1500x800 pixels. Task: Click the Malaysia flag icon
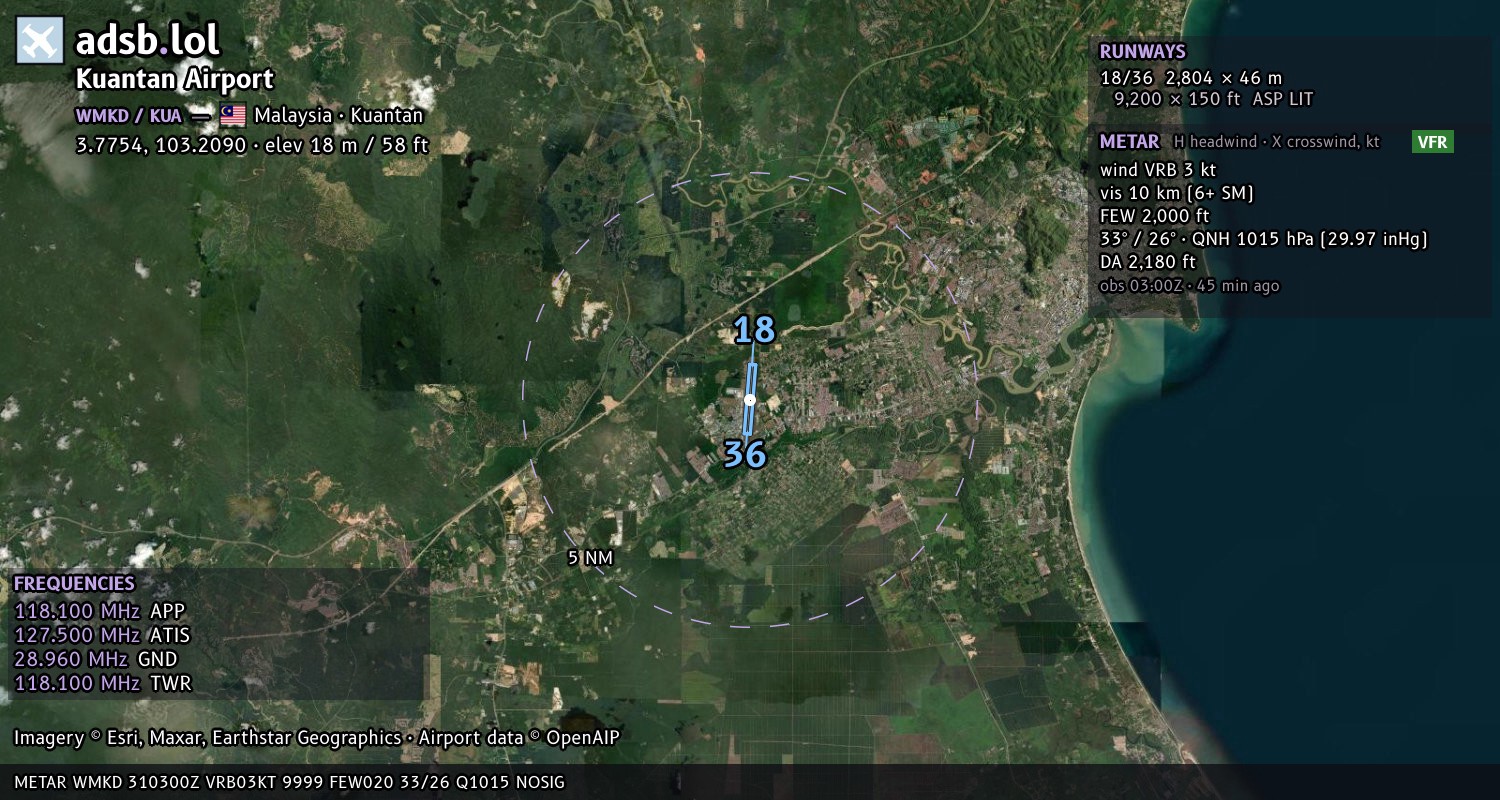[233, 116]
